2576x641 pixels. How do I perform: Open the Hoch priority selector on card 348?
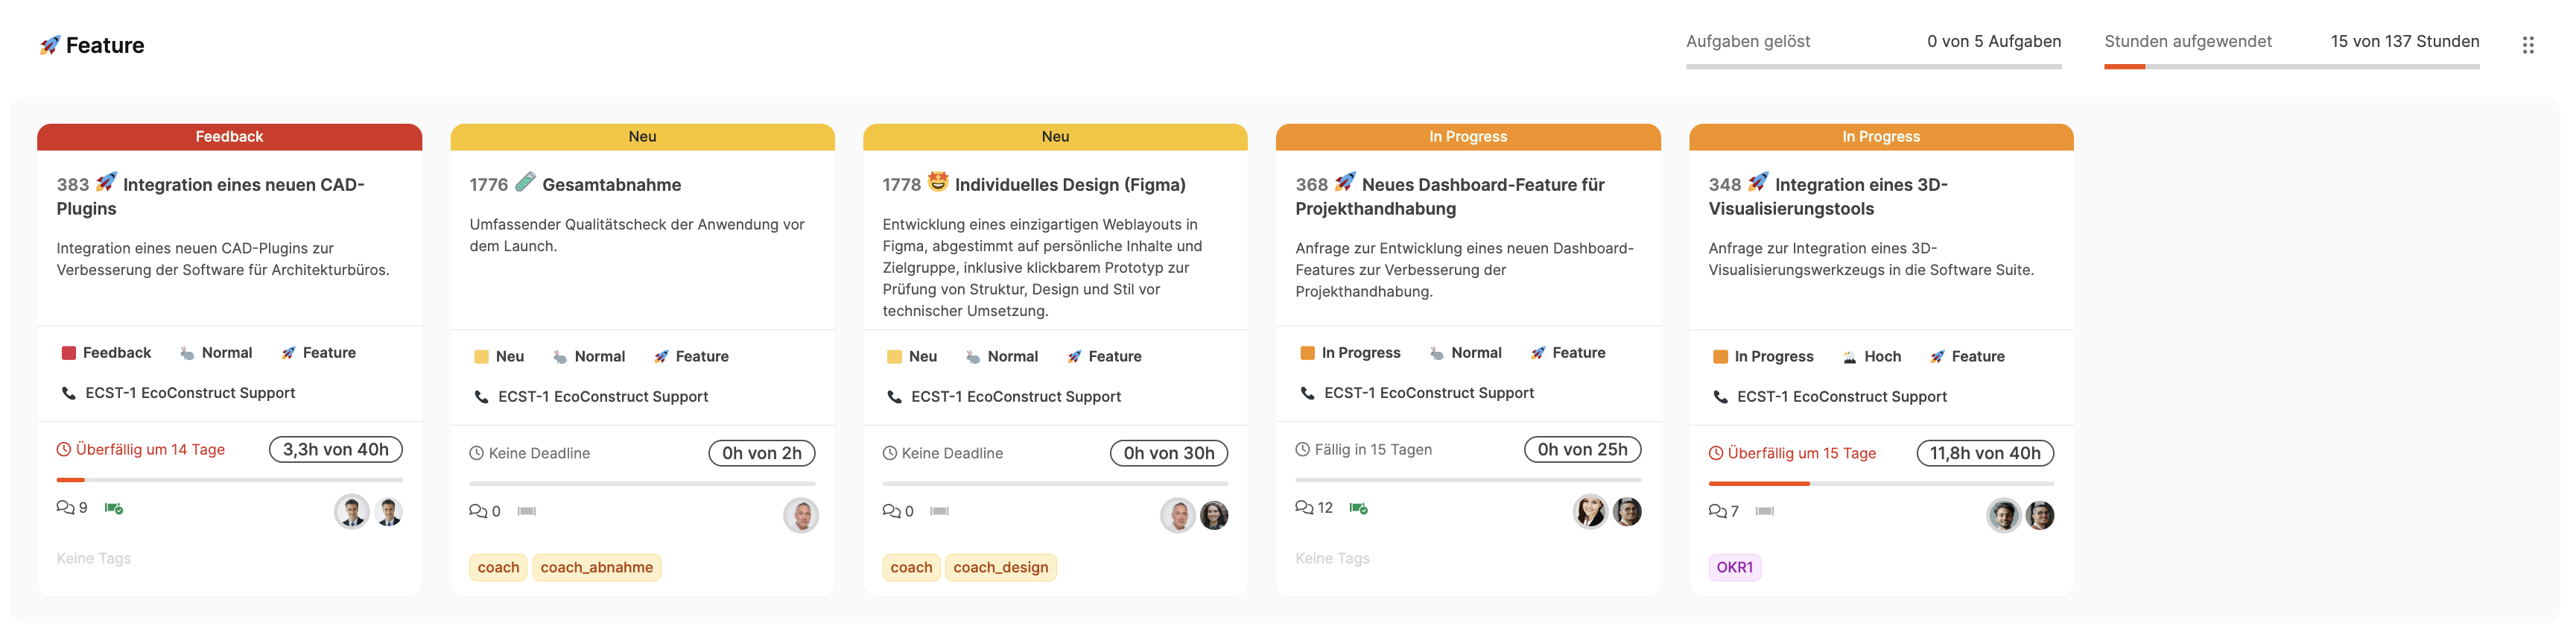1871,357
